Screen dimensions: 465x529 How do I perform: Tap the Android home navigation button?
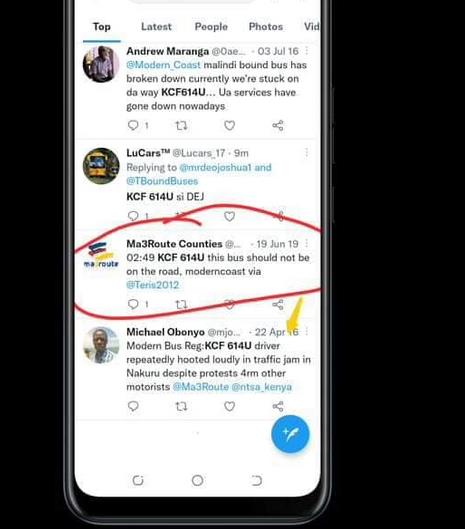(x=197, y=480)
